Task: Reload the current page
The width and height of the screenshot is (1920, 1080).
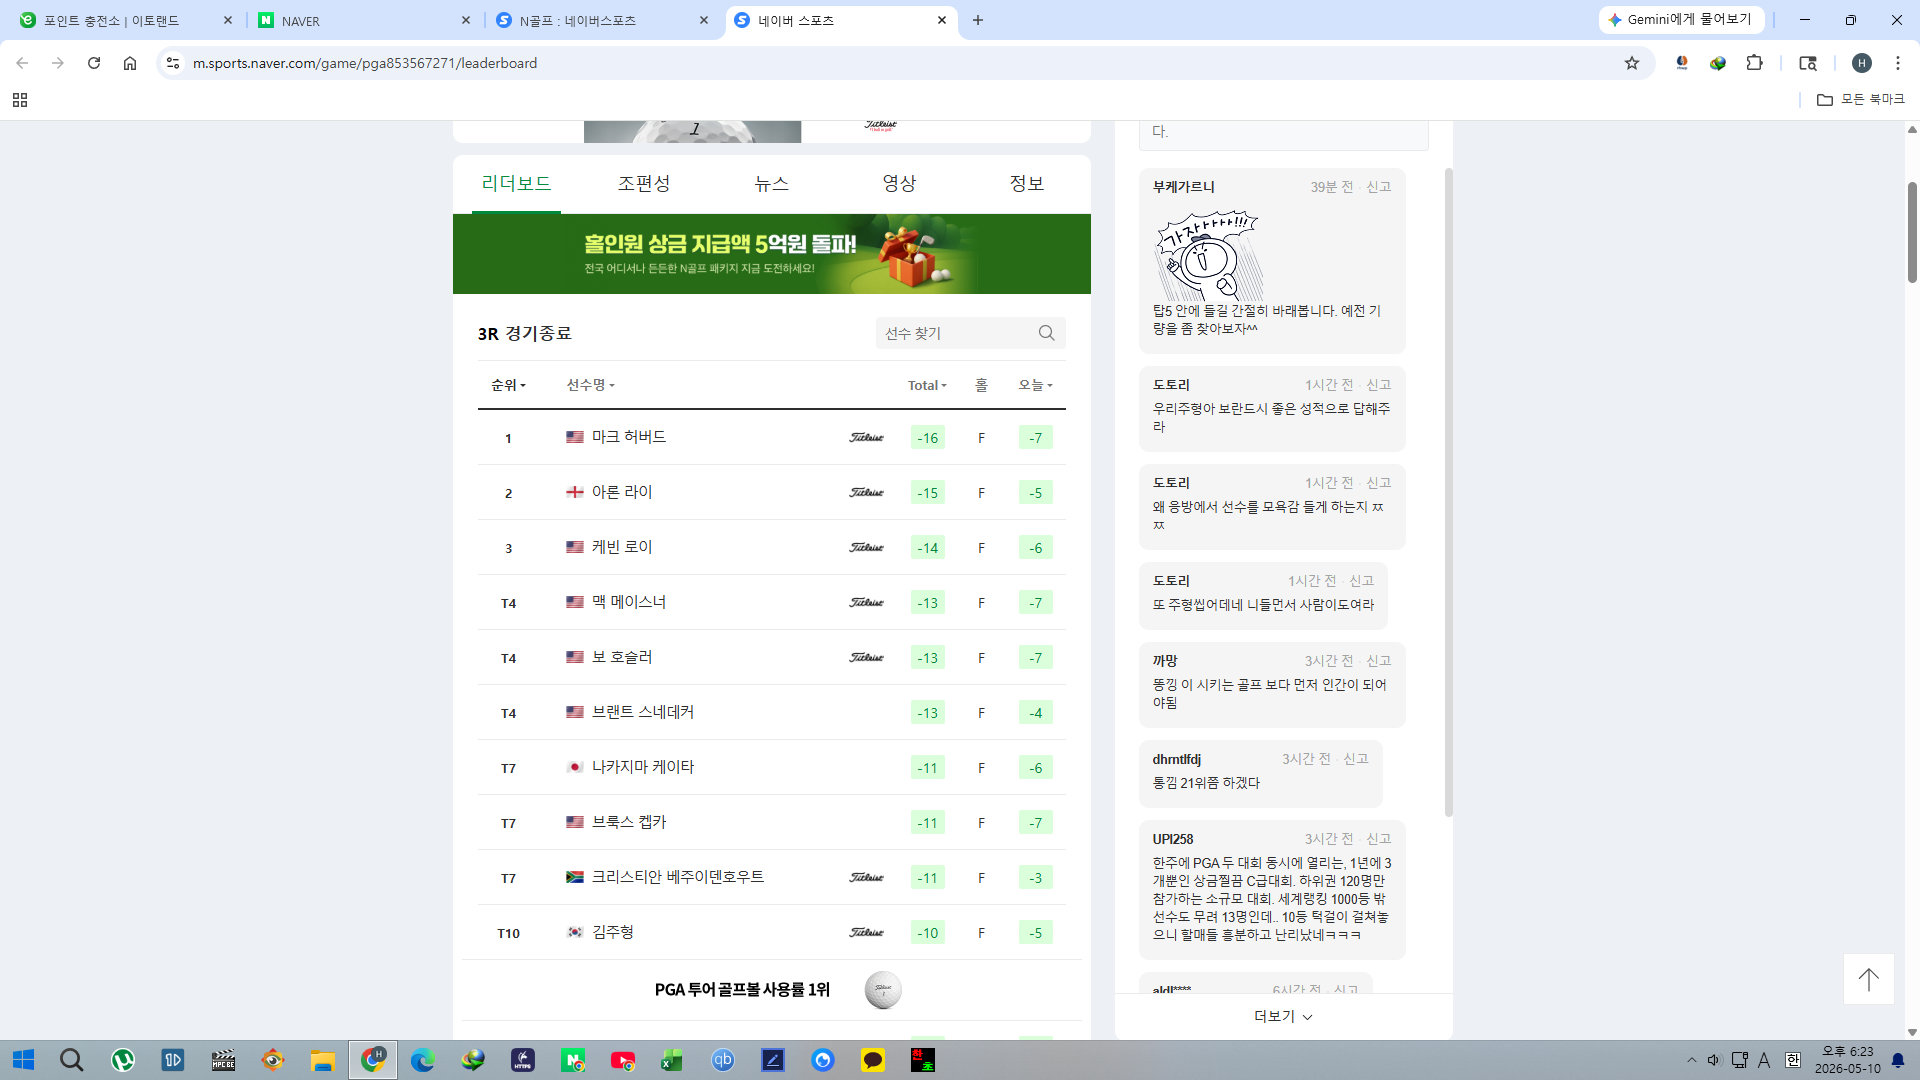Action: click(94, 63)
